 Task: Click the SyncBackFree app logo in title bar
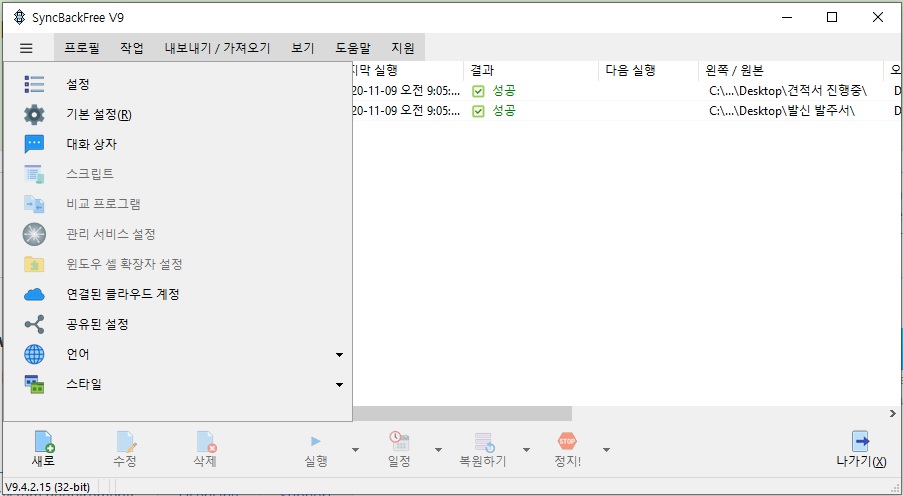pyautogui.click(x=20, y=17)
